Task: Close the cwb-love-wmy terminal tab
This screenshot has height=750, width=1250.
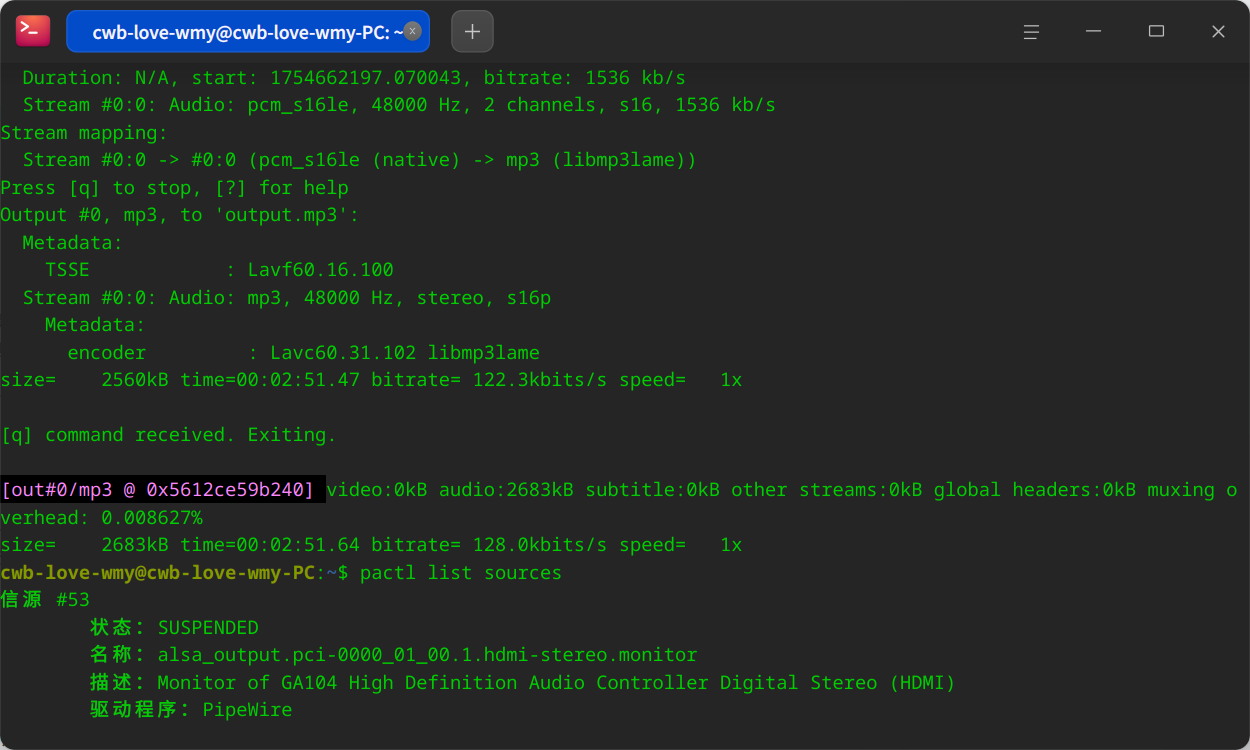Action: 412,31
